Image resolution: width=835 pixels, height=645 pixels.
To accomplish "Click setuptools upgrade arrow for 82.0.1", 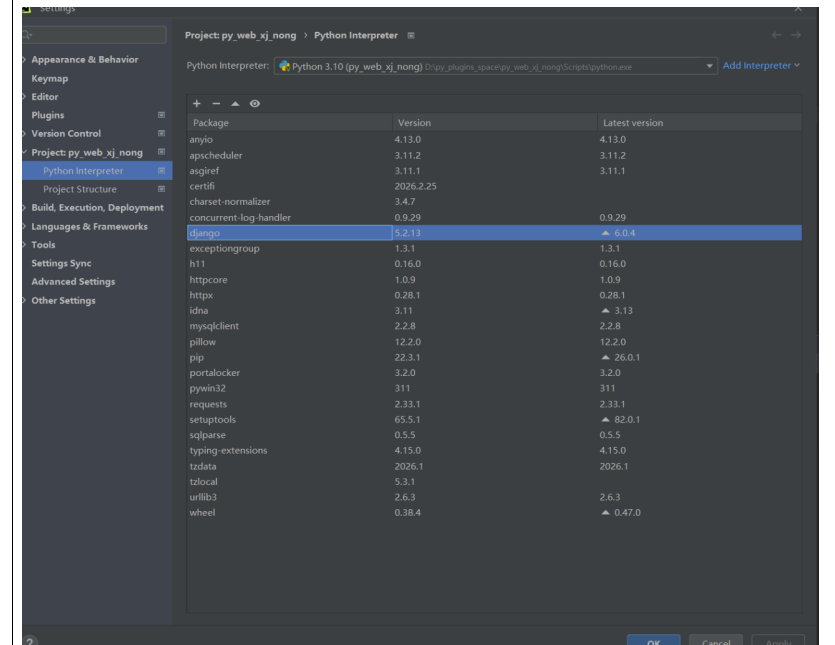I will [x=605, y=420].
